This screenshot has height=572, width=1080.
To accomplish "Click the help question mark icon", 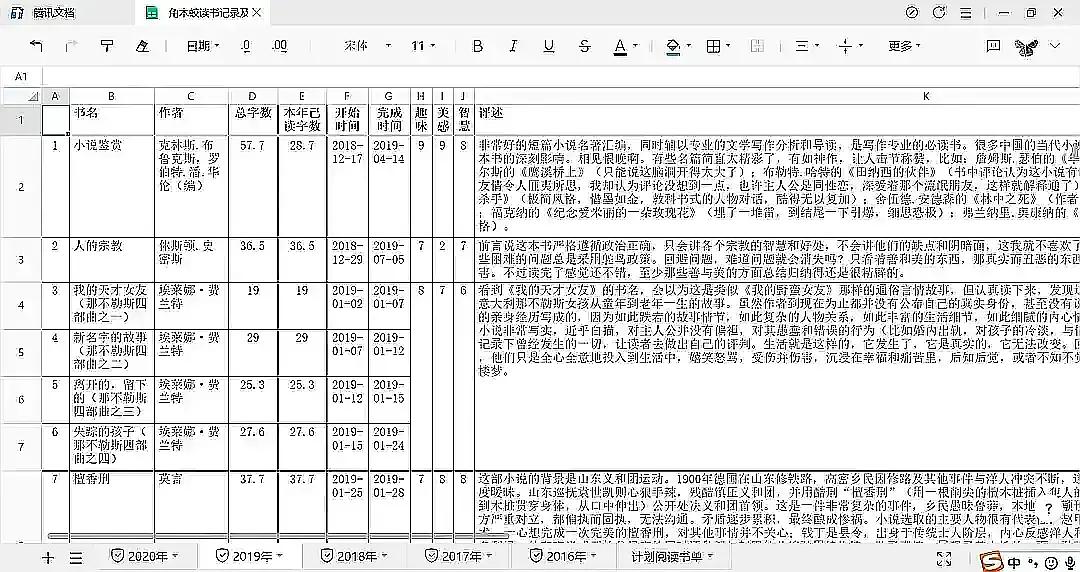I will pyautogui.click(x=1049, y=509).
